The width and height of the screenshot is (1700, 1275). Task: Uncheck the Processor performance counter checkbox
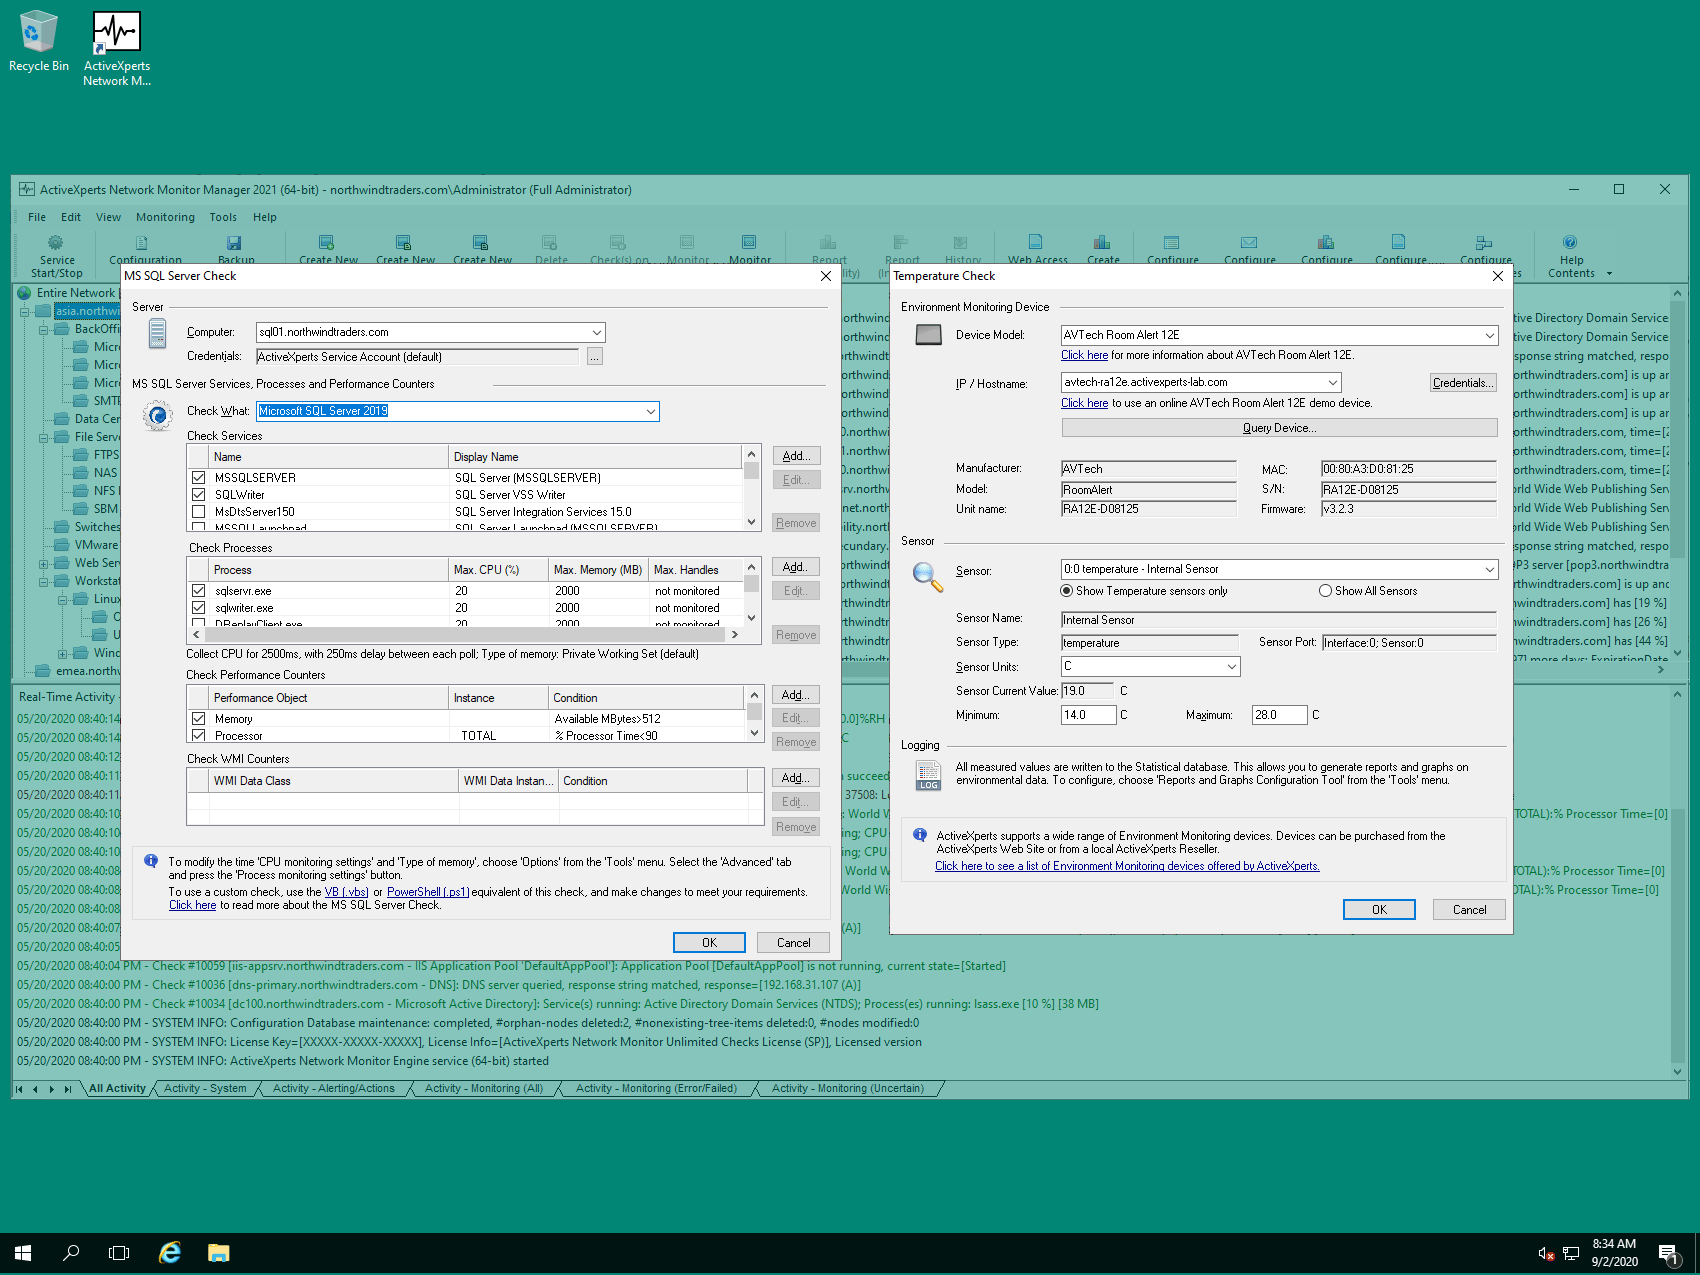198,736
